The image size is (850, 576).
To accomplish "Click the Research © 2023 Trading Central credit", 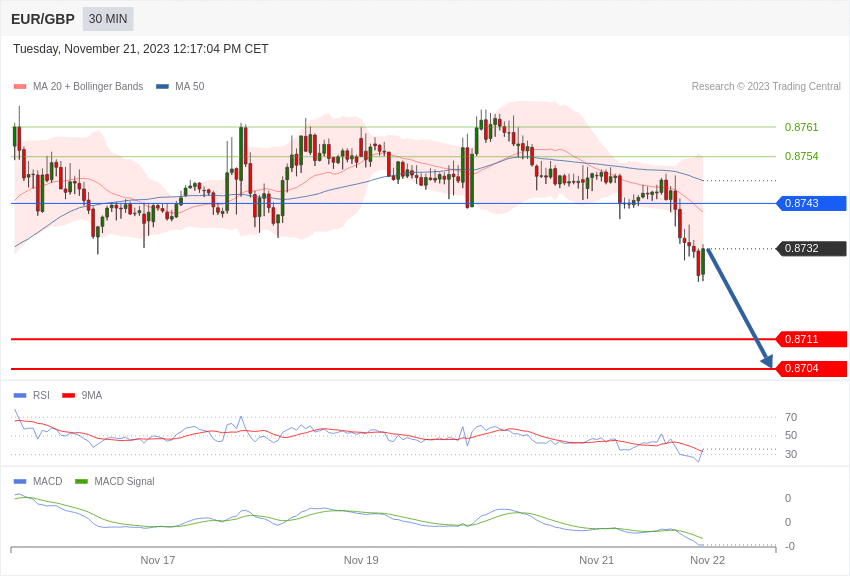I will click(766, 86).
